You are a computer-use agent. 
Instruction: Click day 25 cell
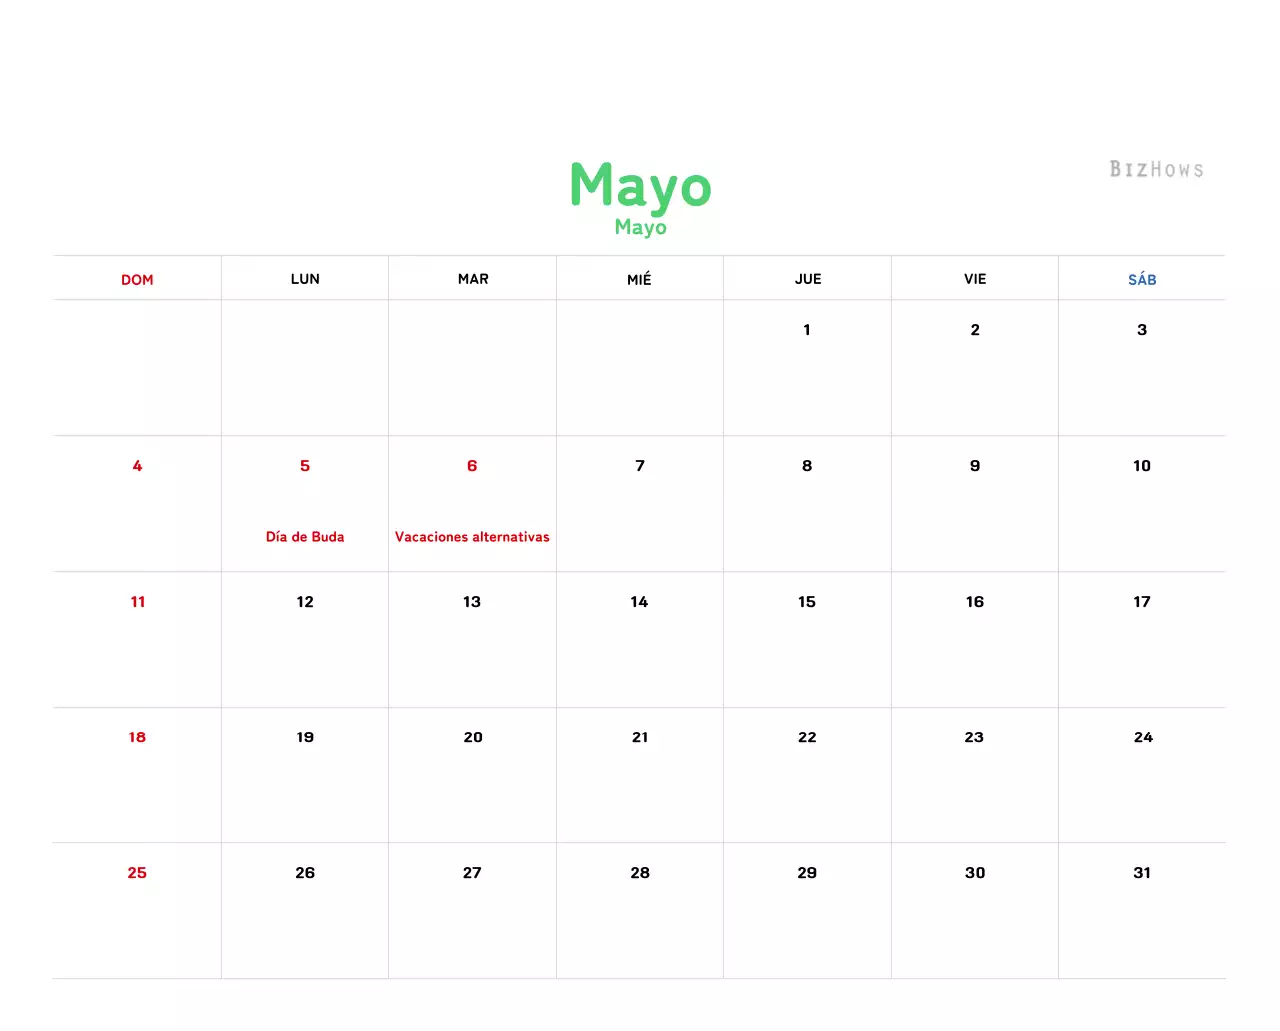click(x=137, y=872)
